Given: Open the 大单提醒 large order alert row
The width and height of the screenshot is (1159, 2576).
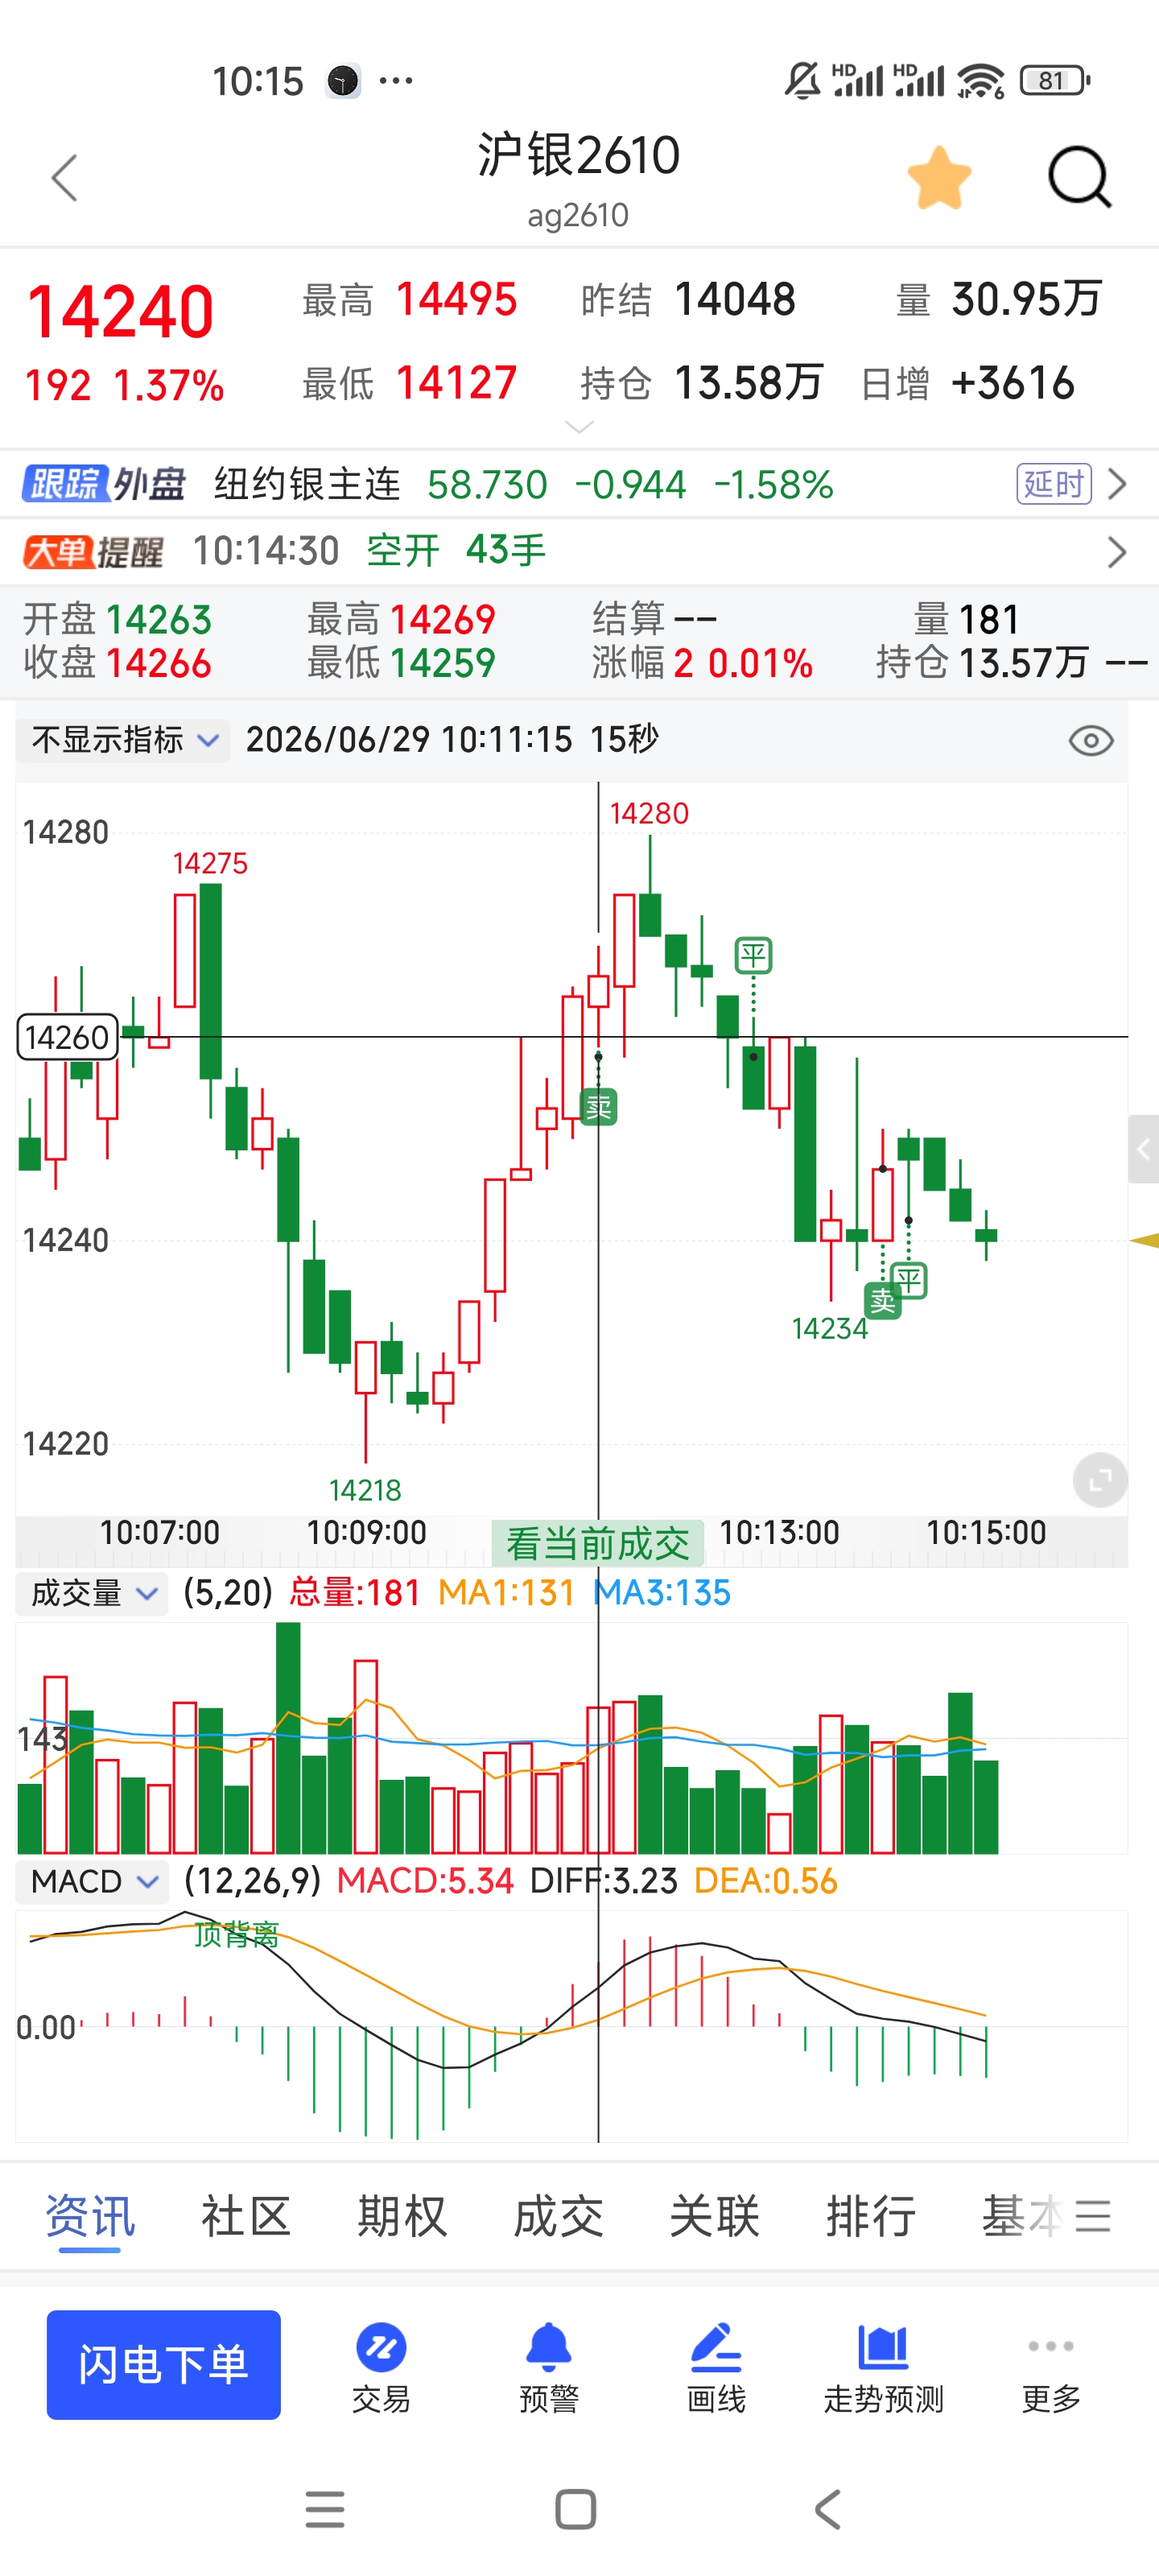Looking at the screenshot, I should coord(579,551).
